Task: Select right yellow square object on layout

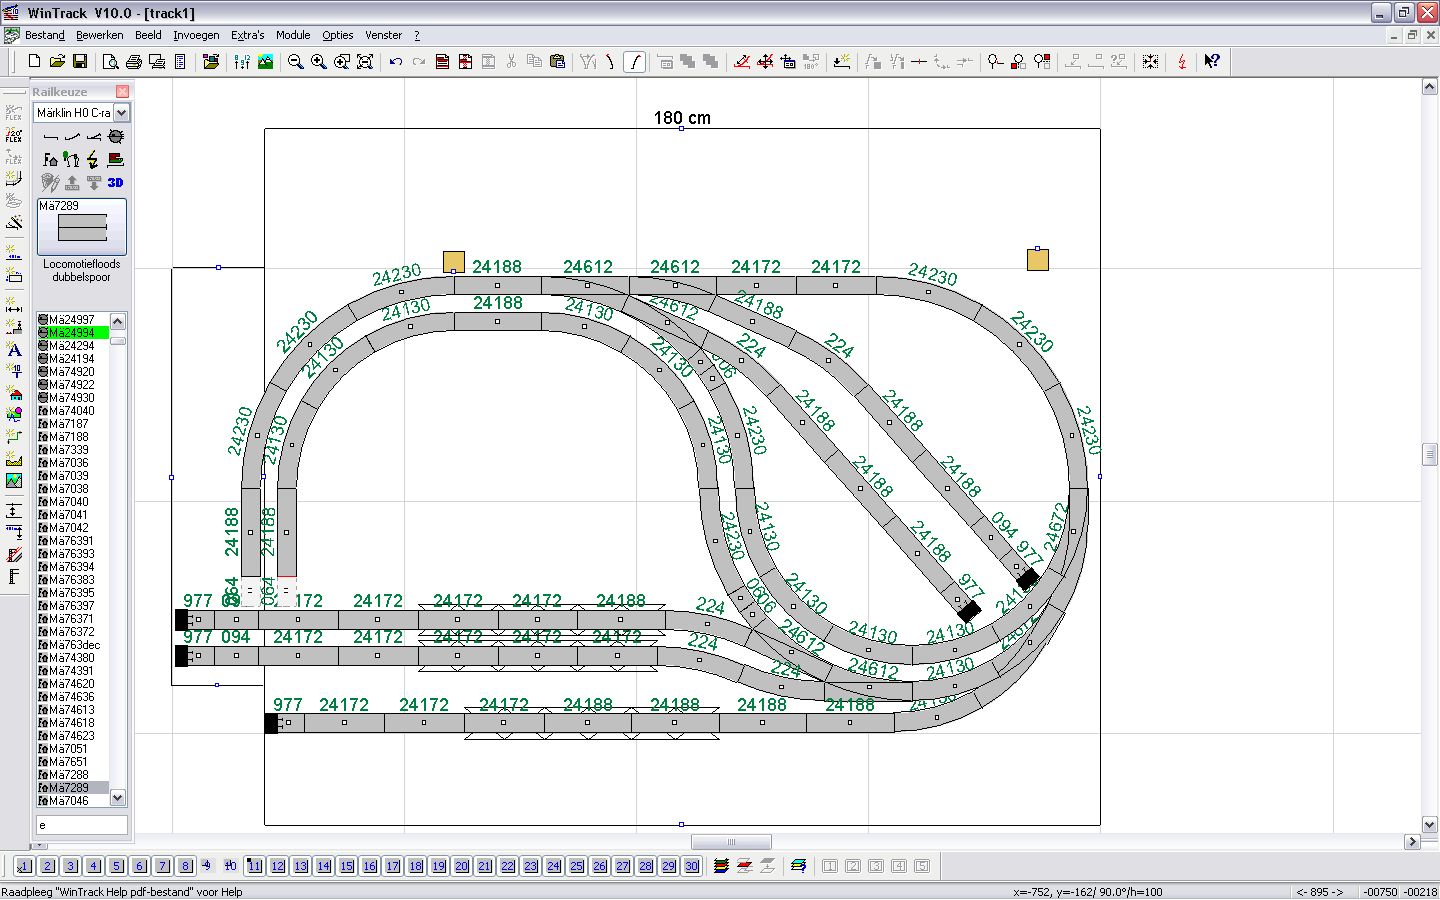Action: (1038, 260)
